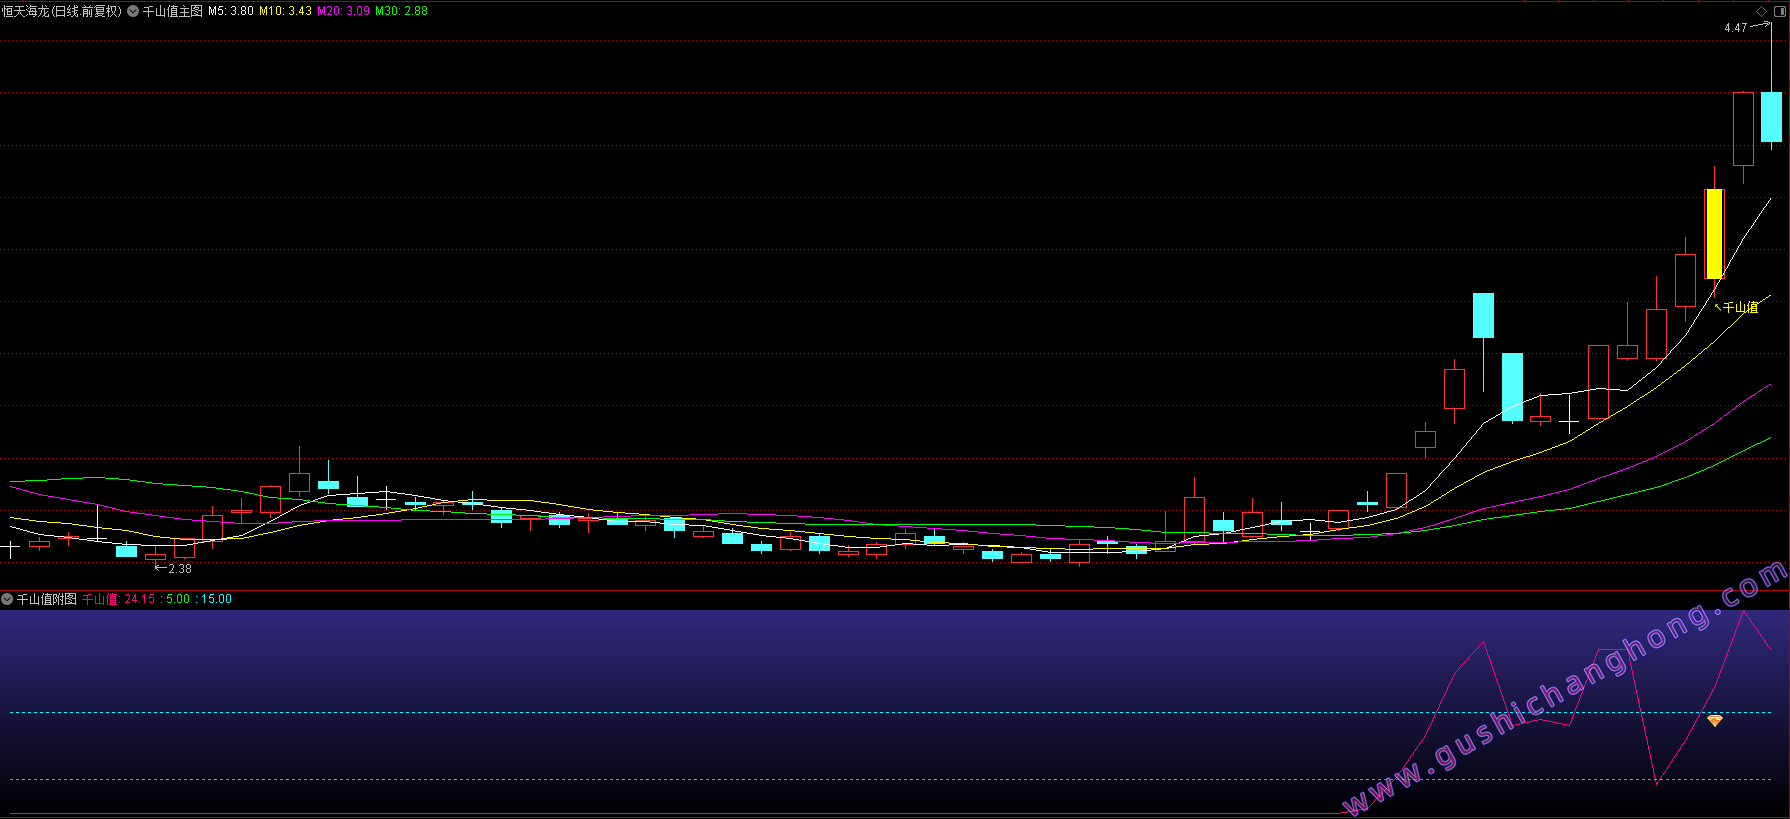Click the 4.47 high price label

[1735, 28]
